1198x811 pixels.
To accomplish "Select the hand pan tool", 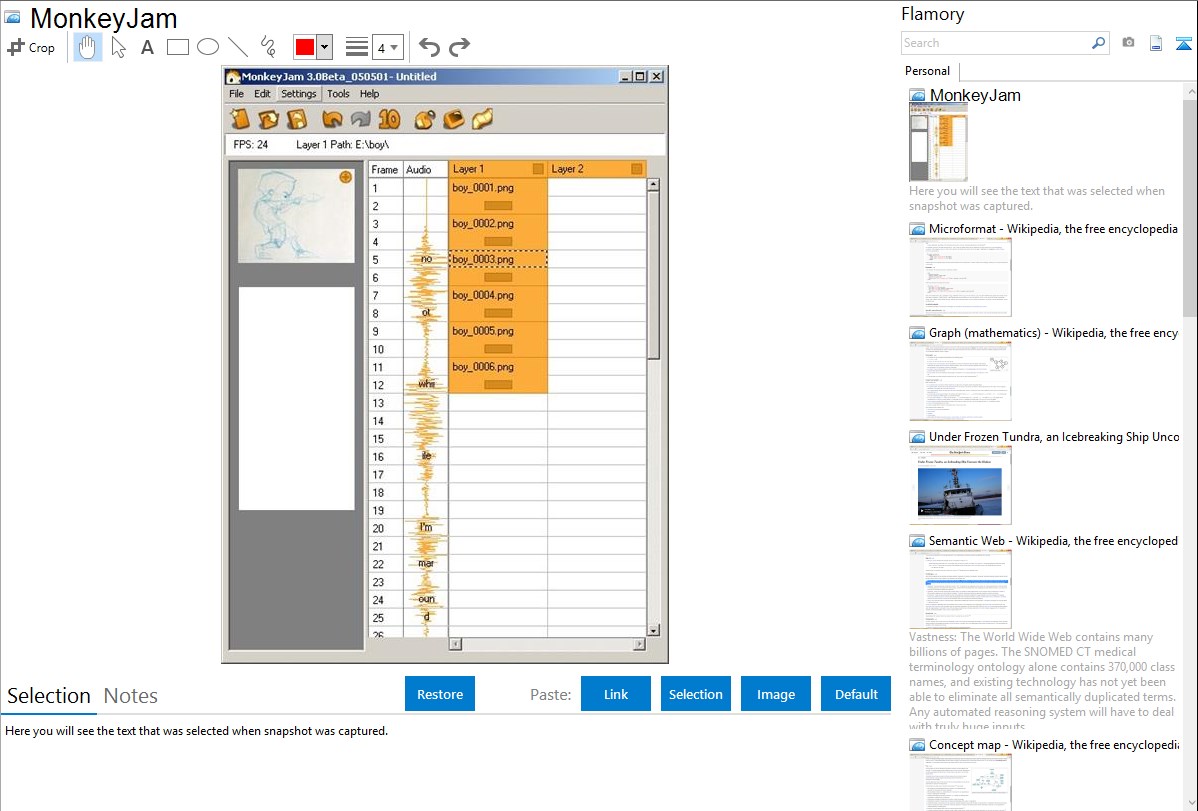I will click(87, 47).
